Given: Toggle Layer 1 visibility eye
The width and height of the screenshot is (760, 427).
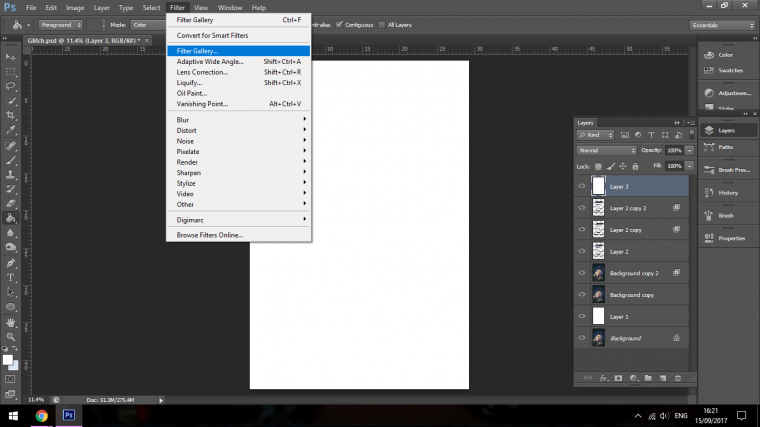Looking at the screenshot, I should click(x=582, y=316).
